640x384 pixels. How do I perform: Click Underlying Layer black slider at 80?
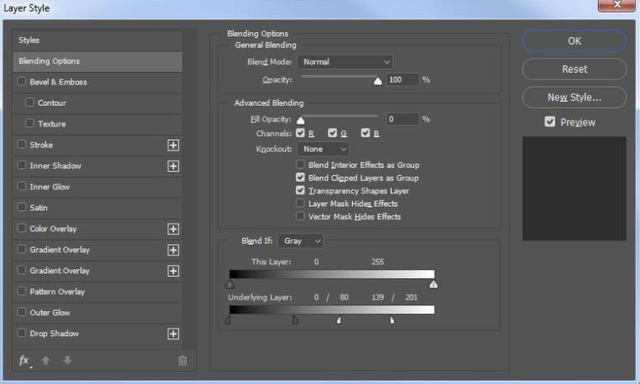point(295,320)
